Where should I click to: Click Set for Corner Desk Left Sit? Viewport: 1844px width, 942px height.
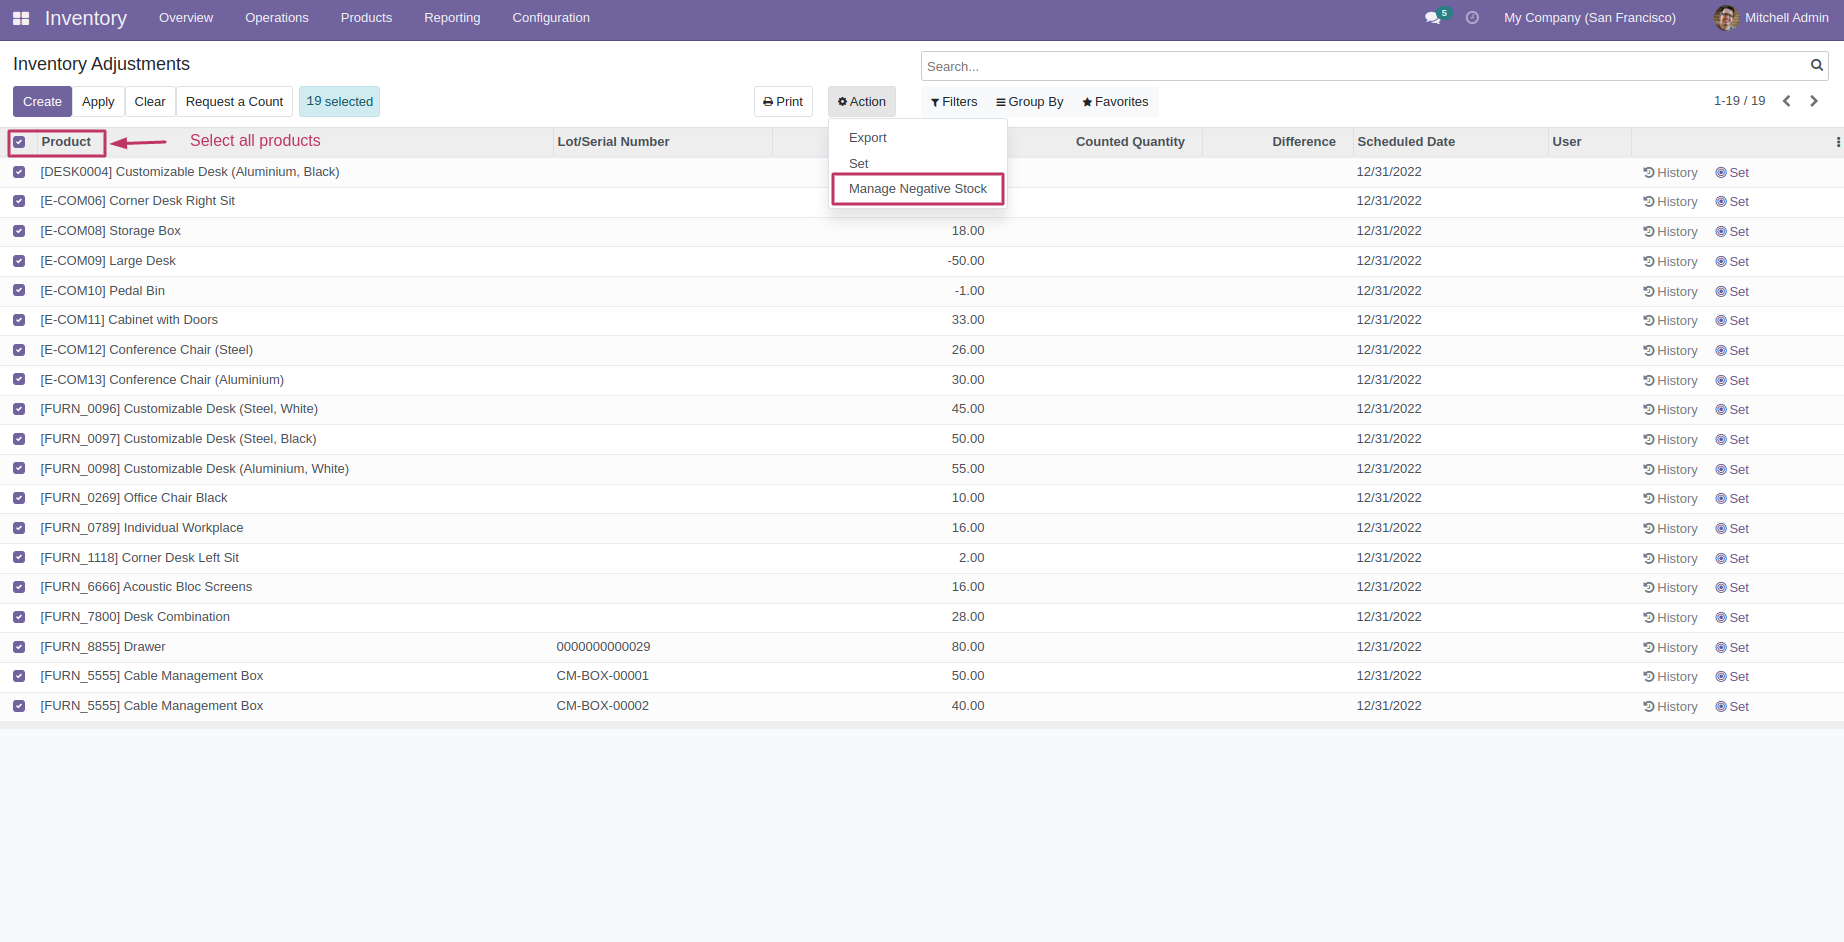1732,559
